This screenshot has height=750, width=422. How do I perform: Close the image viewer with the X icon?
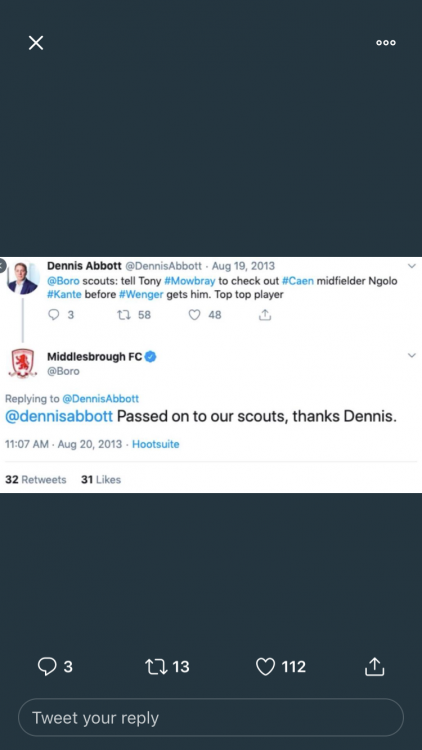pos(36,43)
